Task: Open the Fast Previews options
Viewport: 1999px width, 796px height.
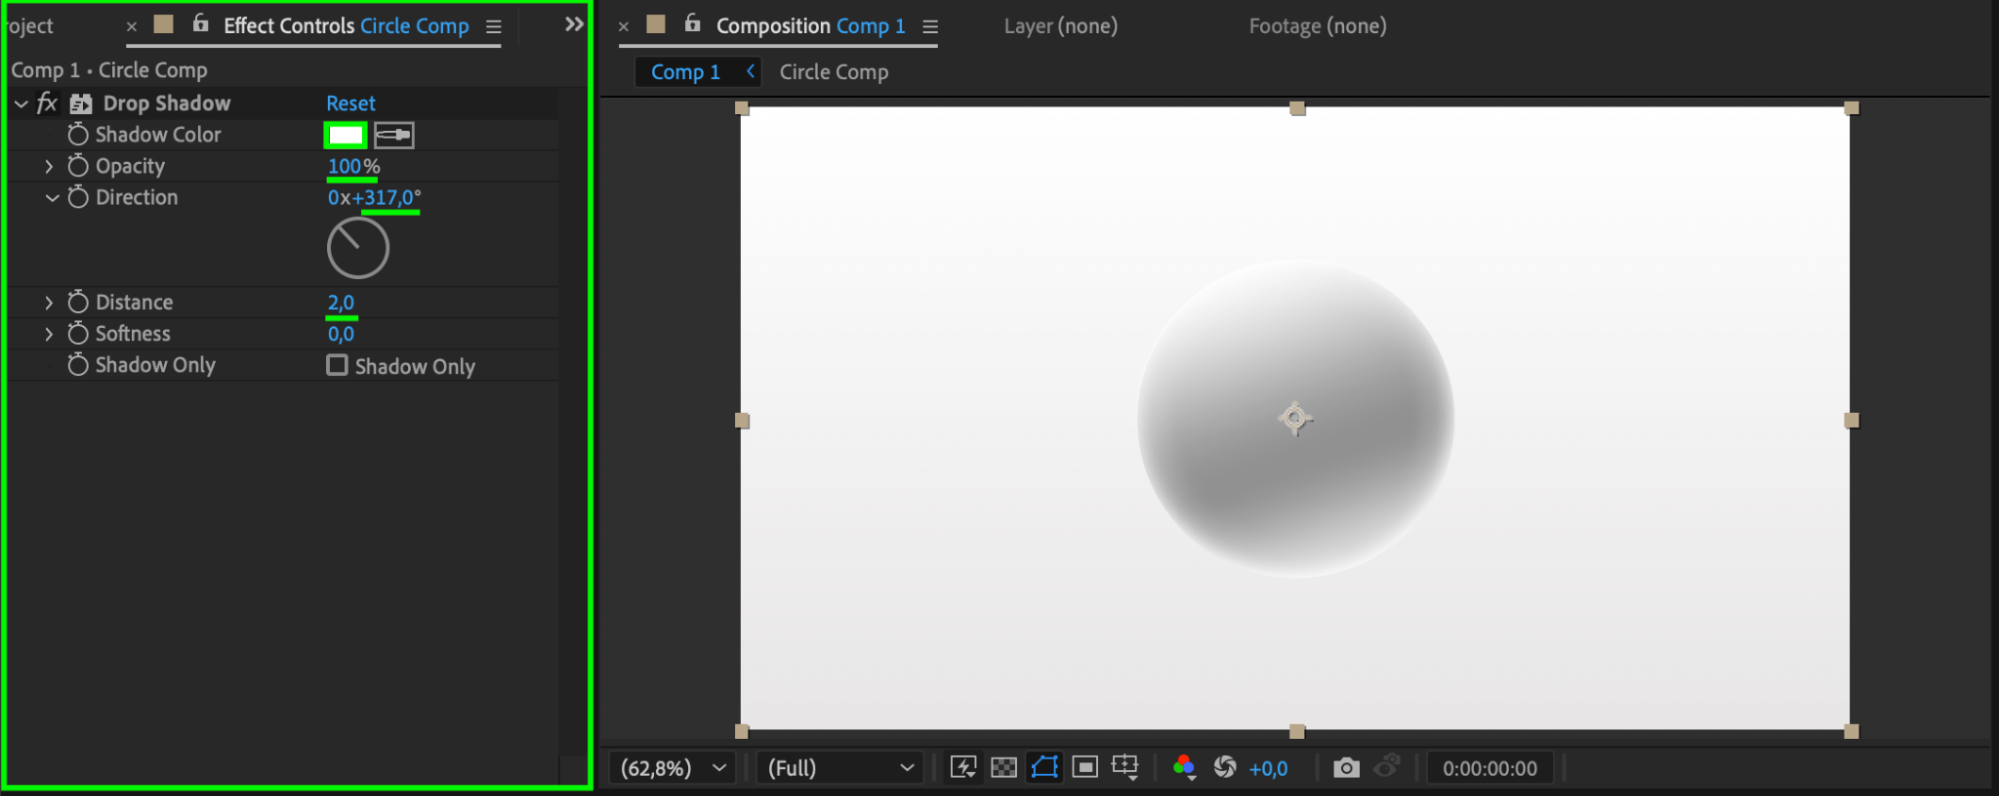Action: (963, 767)
